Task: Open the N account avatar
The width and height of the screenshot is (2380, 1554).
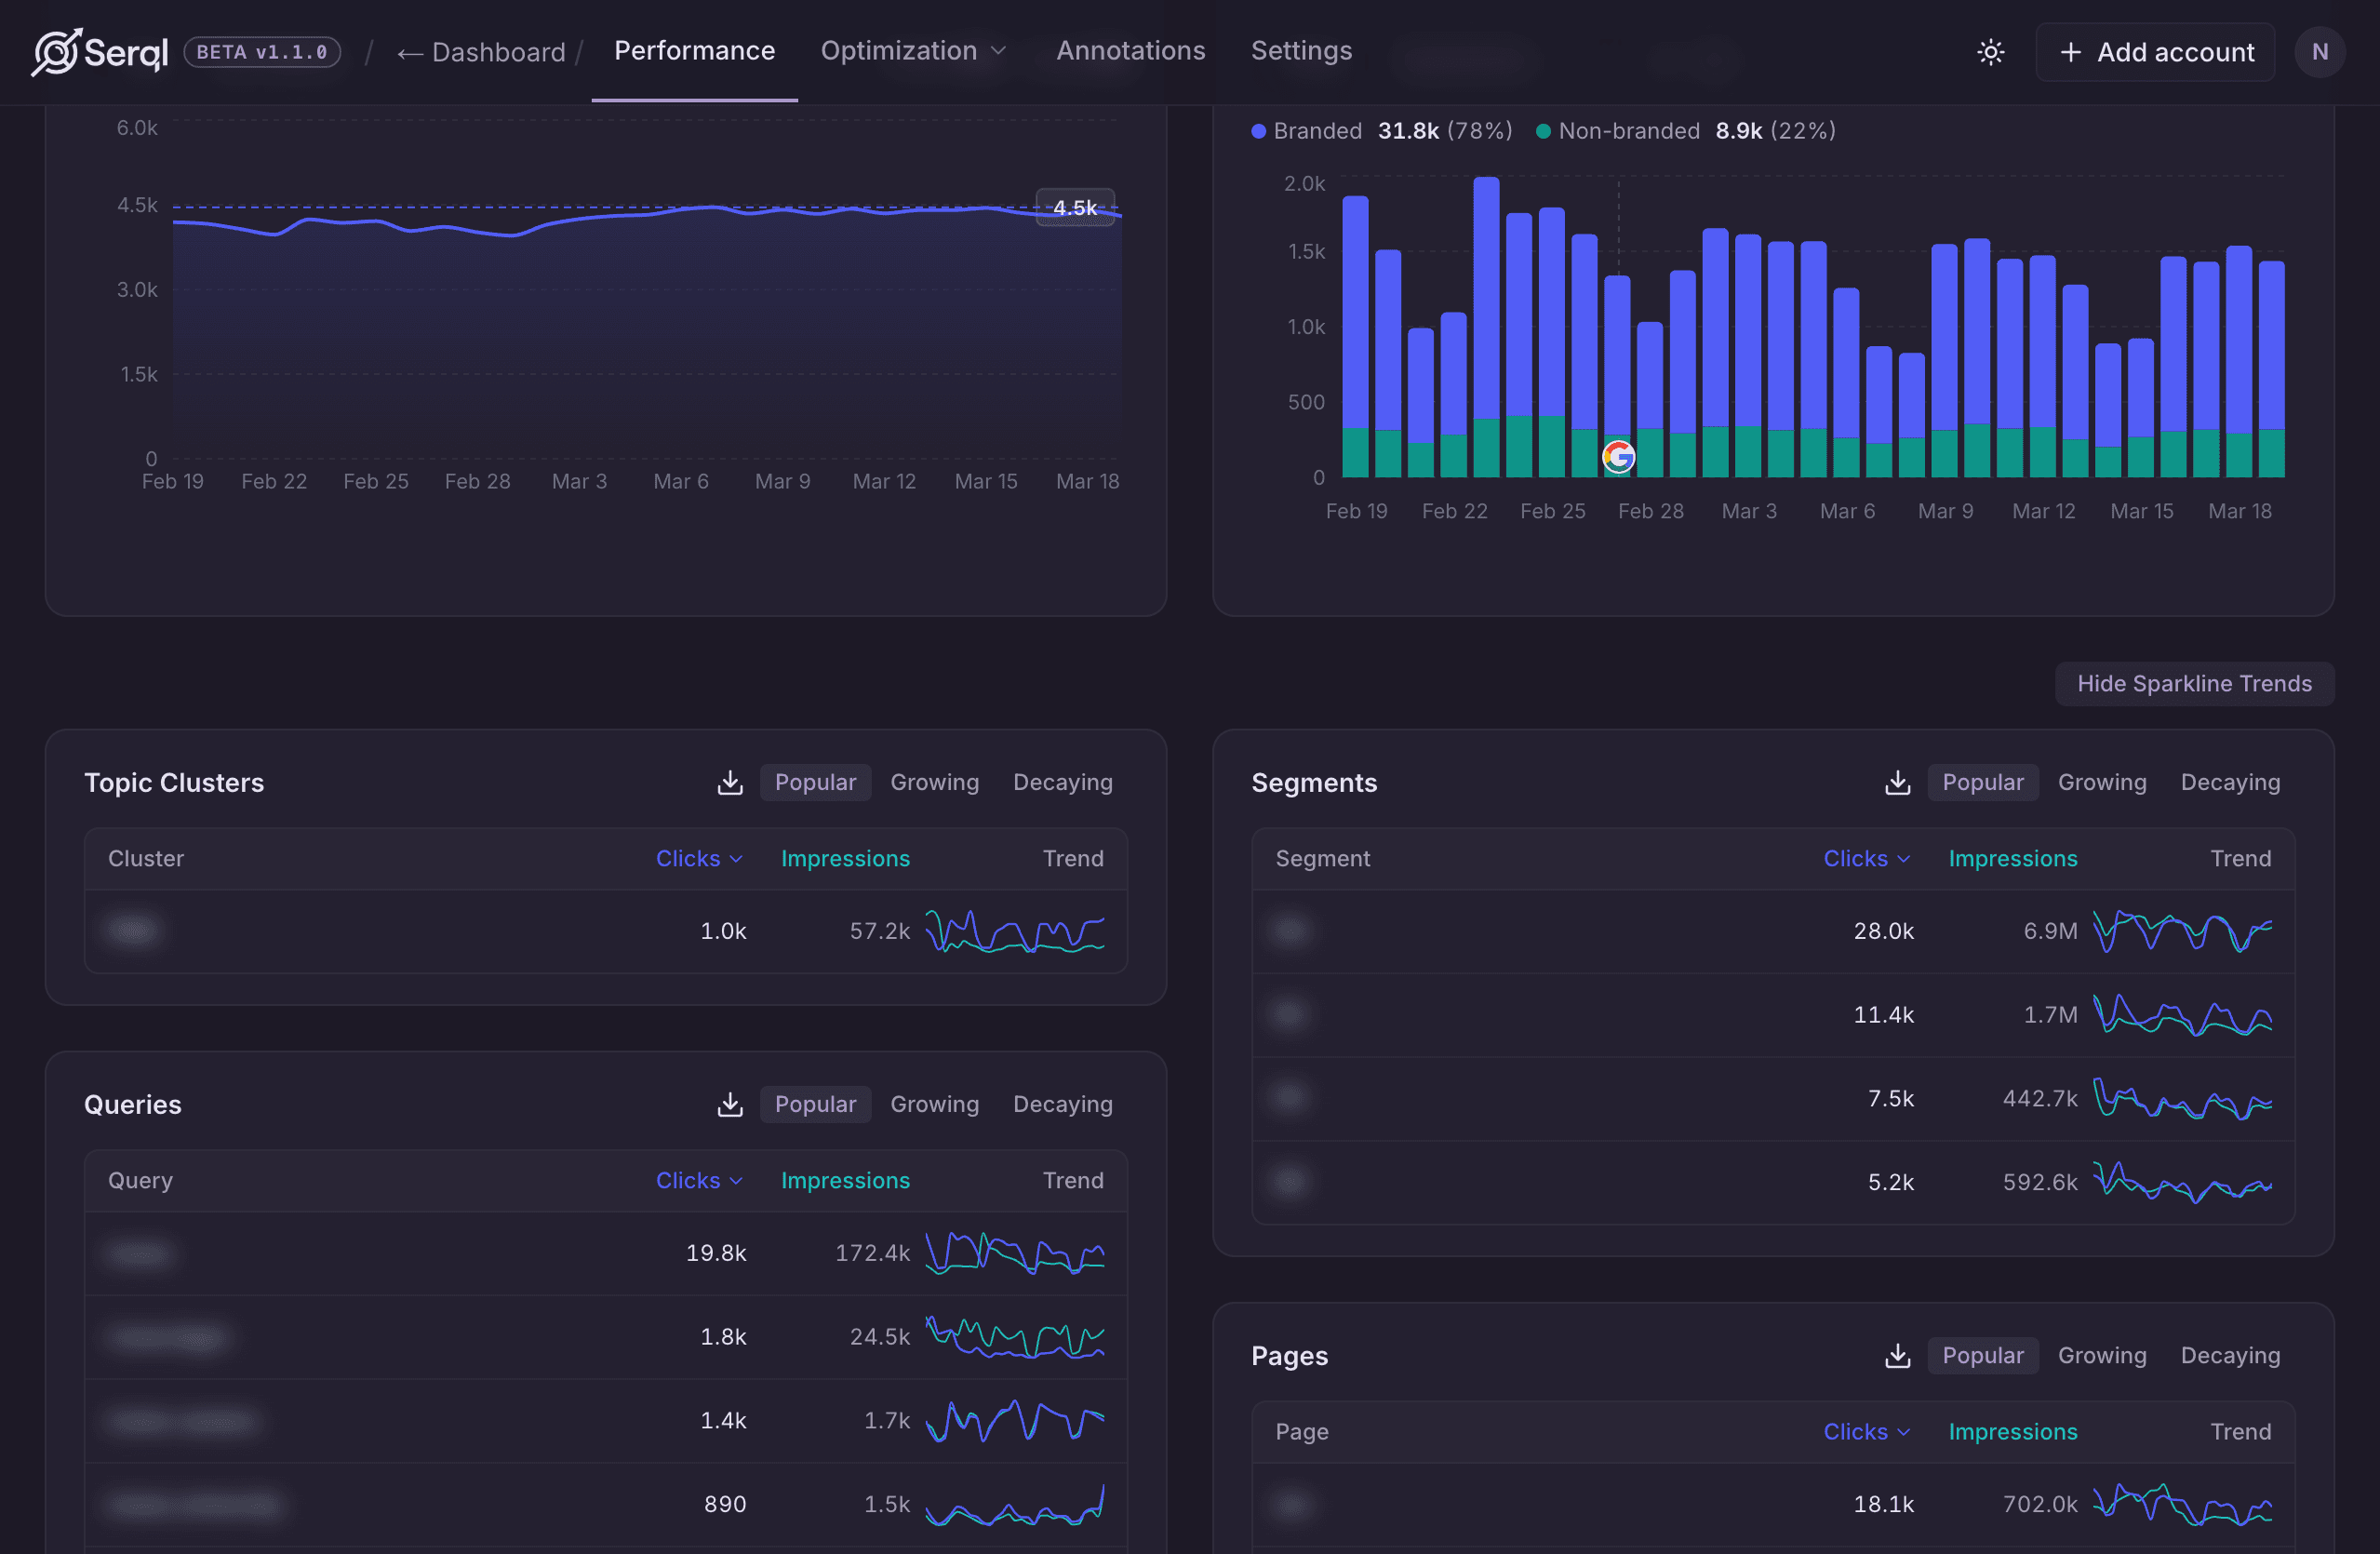Action: click(x=2320, y=51)
